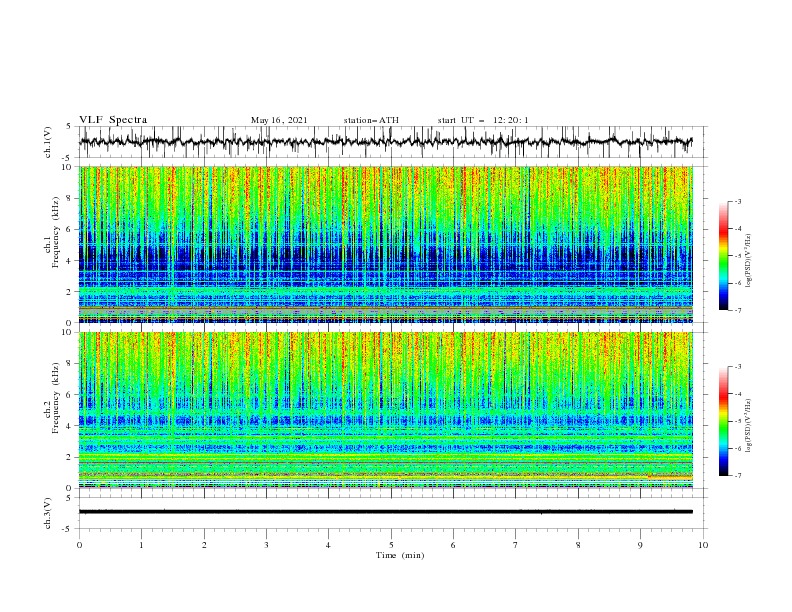Screen dimensions: 792x612
Task: Click the lower 'log(PSD)(V²/Hz)' colorbar label
Action: 749,426
